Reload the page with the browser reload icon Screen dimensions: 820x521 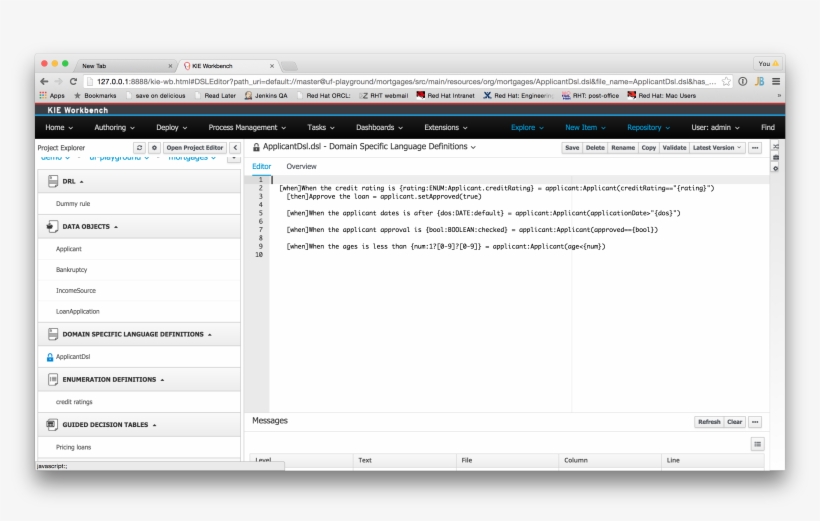73,82
